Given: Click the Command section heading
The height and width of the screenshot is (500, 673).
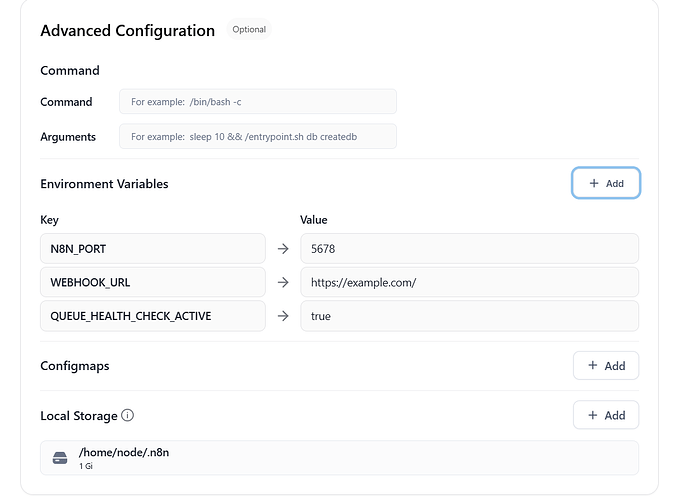Looking at the screenshot, I should tap(70, 70).
